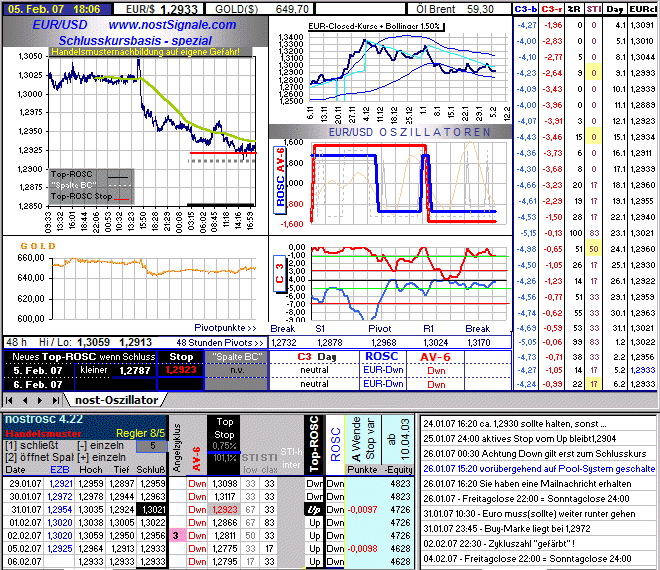
Task: Select Pivot value 1,2968
Action: (384, 343)
